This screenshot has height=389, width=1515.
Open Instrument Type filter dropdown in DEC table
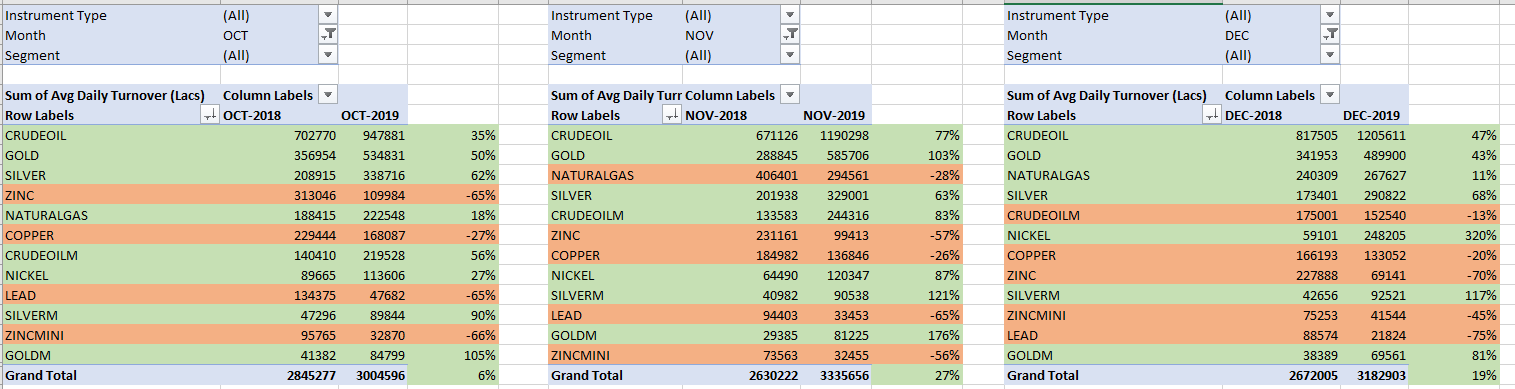point(1329,15)
